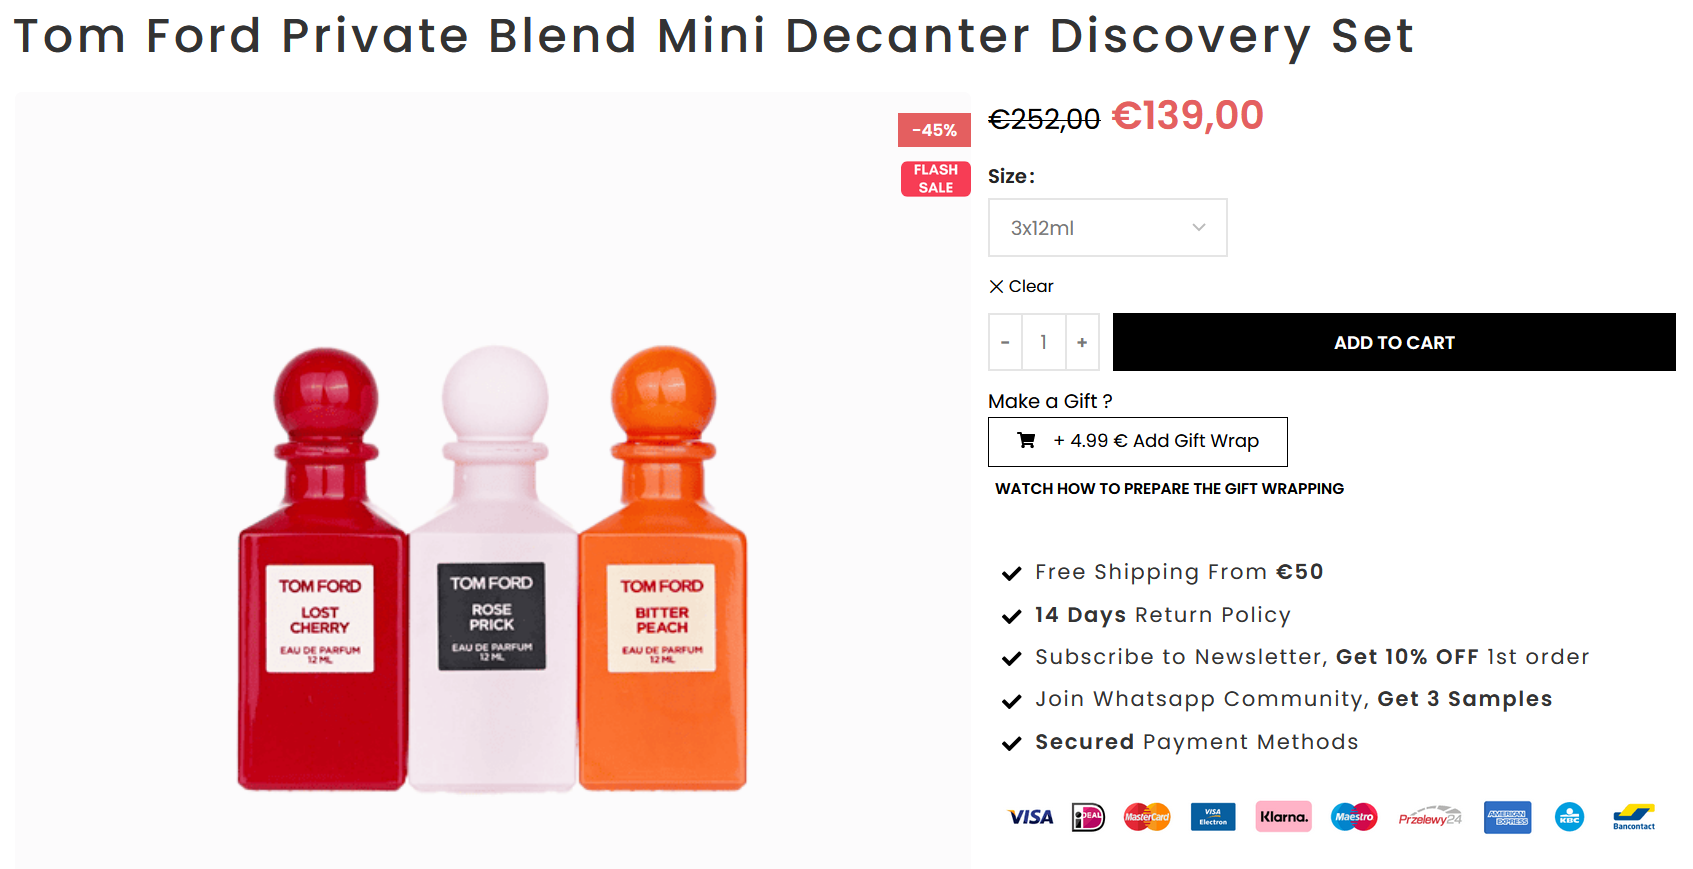
Task: Click the quantity input field
Action: [1044, 342]
